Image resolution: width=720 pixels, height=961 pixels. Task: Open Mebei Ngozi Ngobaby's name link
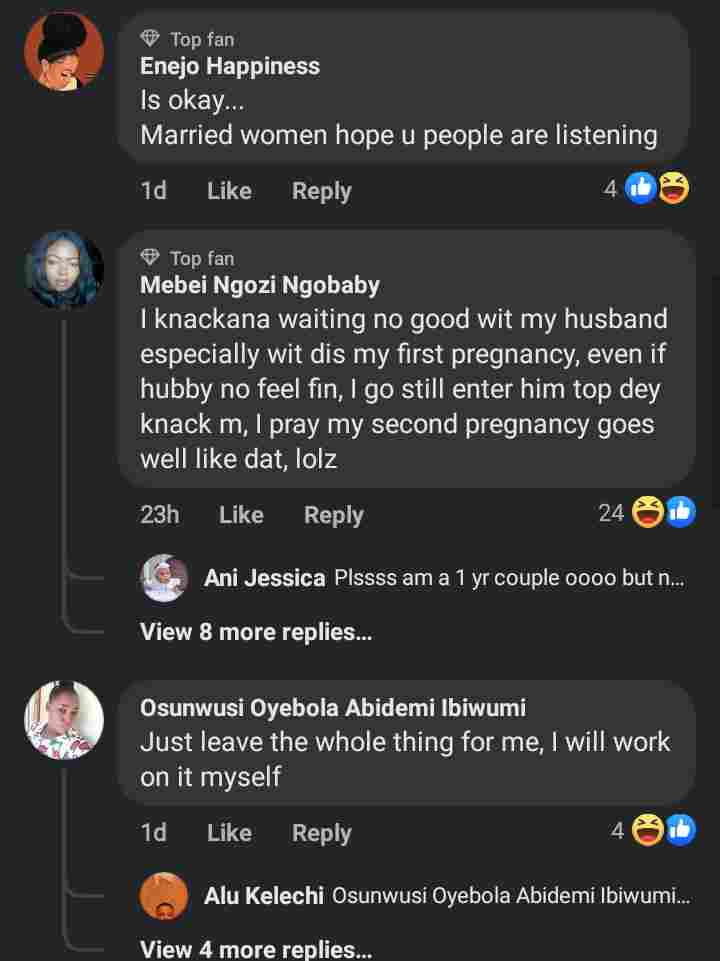point(260,285)
